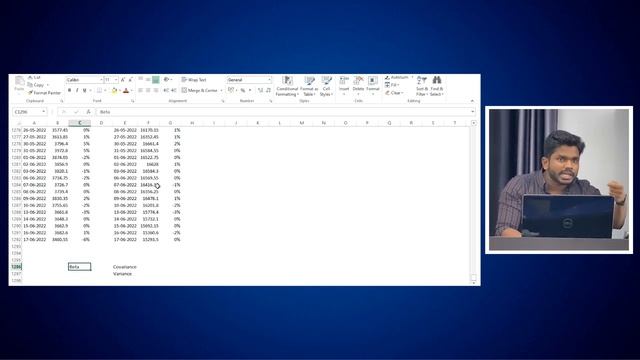
Task: Click the Align Right icon
Action: (x=156, y=90)
